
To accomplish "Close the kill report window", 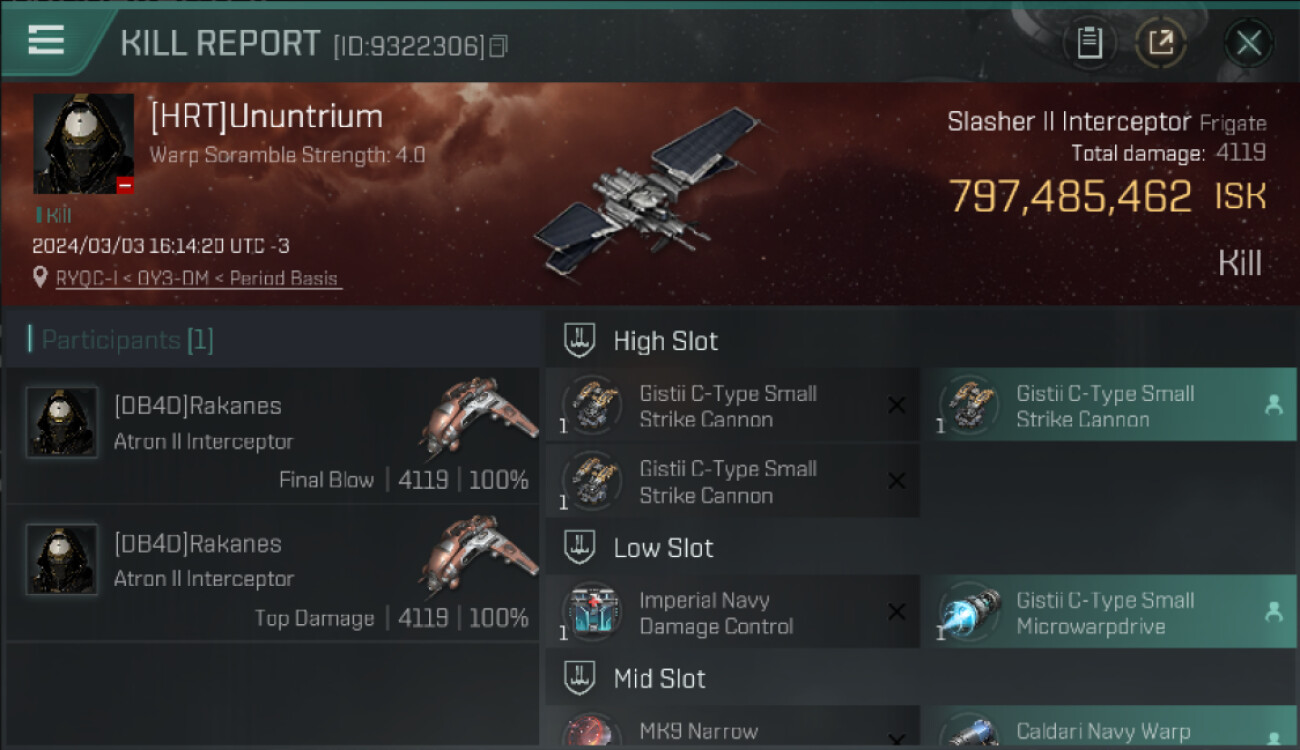I will coord(1248,43).
